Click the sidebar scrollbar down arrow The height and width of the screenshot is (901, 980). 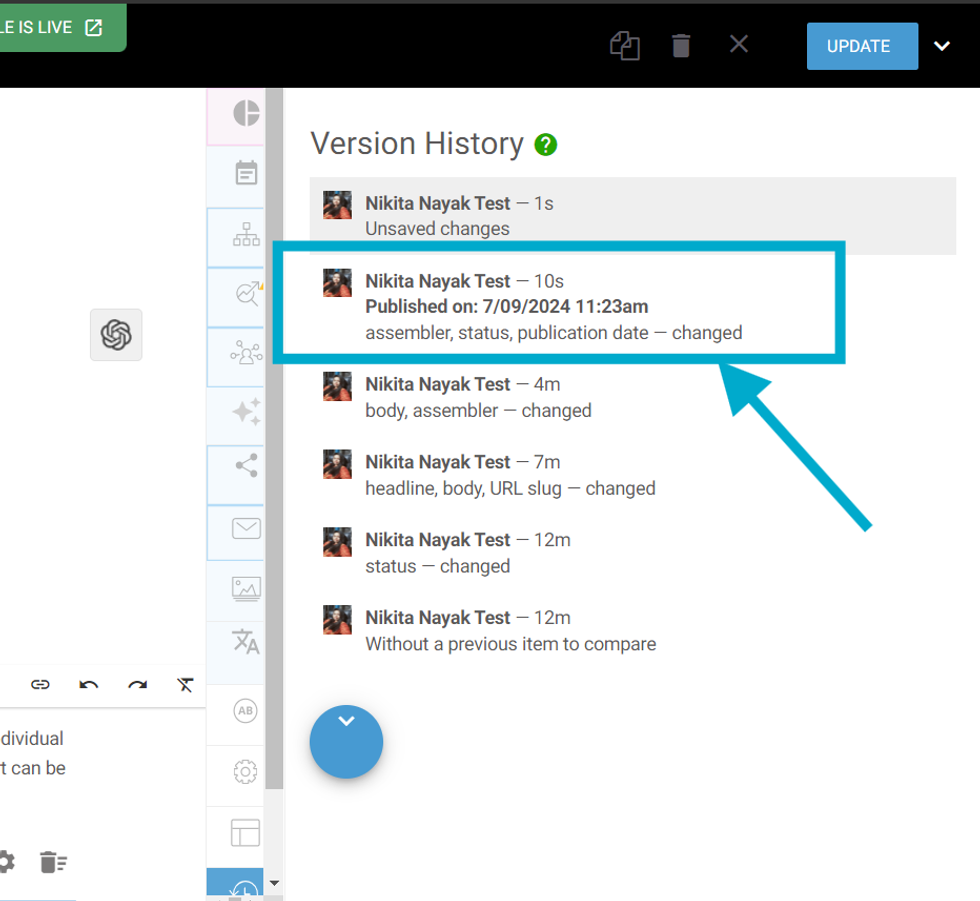[x=275, y=884]
